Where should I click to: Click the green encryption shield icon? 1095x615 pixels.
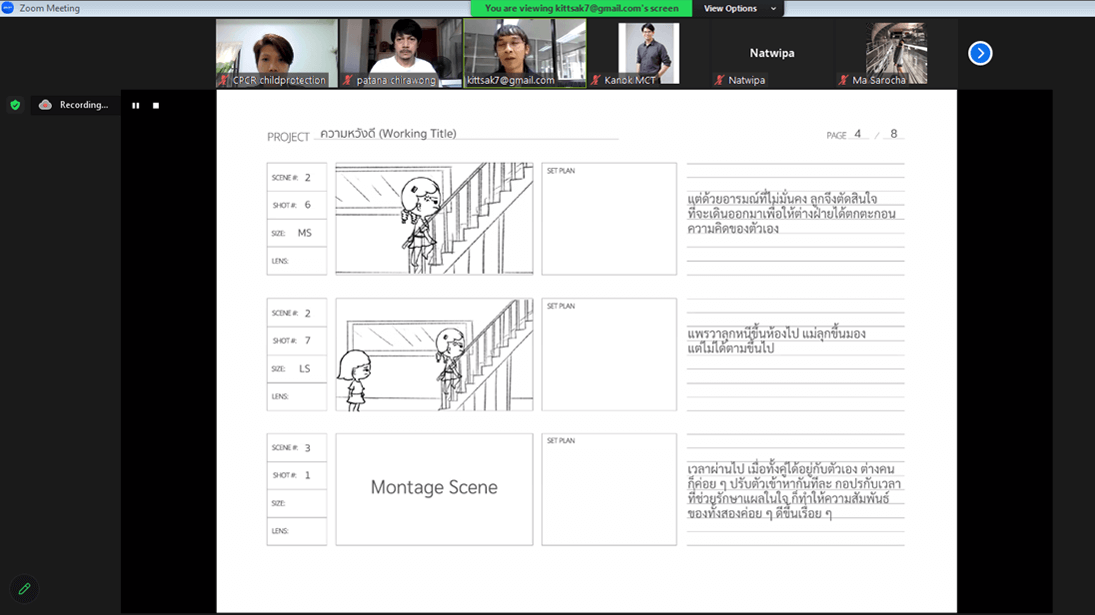pyautogui.click(x=15, y=105)
